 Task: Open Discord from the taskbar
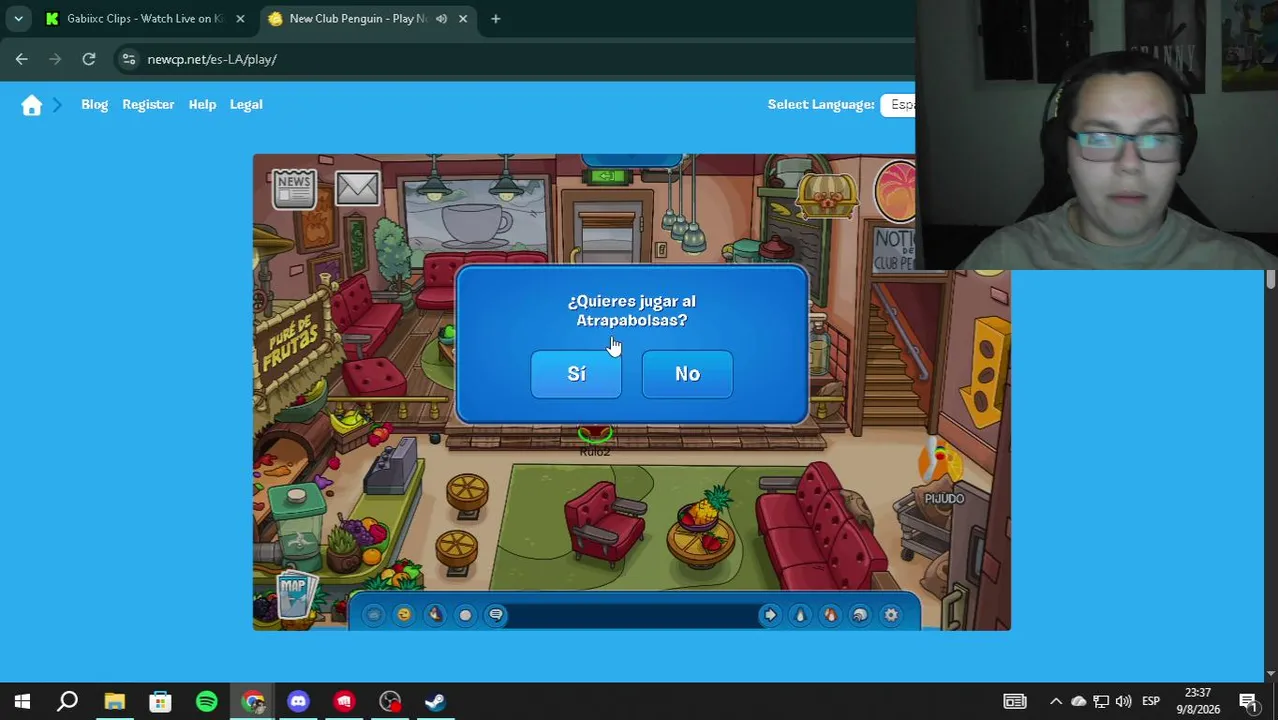click(298, 701)
